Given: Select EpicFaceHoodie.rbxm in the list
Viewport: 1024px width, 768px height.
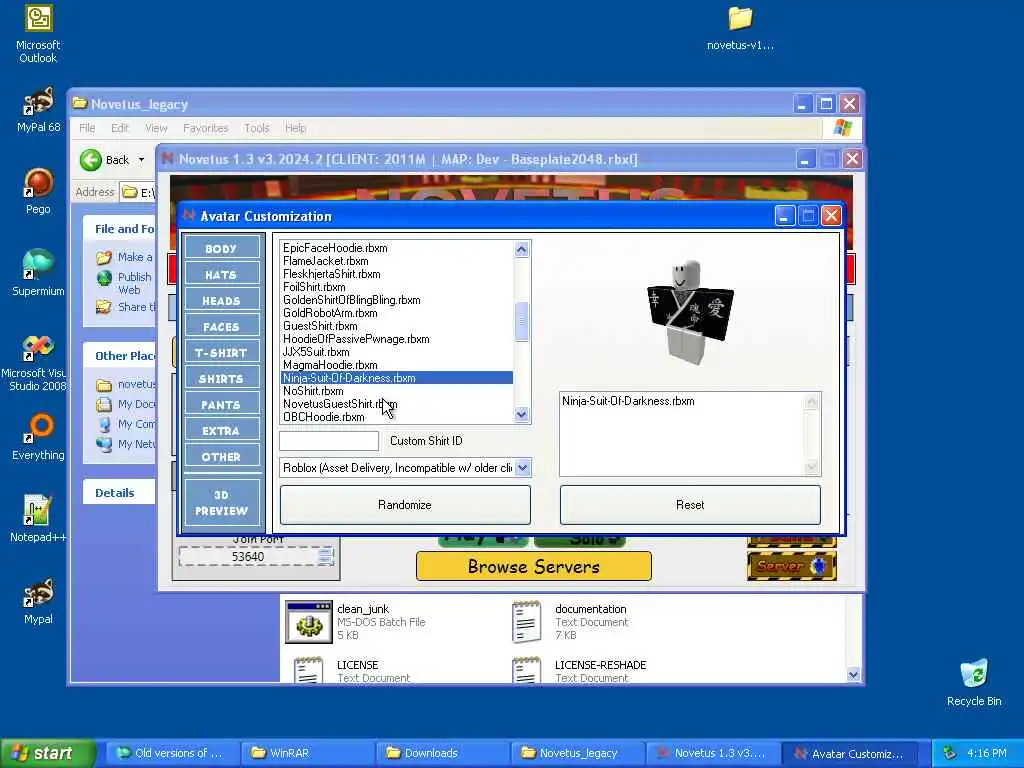Looking at the screenshot, I should [x=335, y=248].
